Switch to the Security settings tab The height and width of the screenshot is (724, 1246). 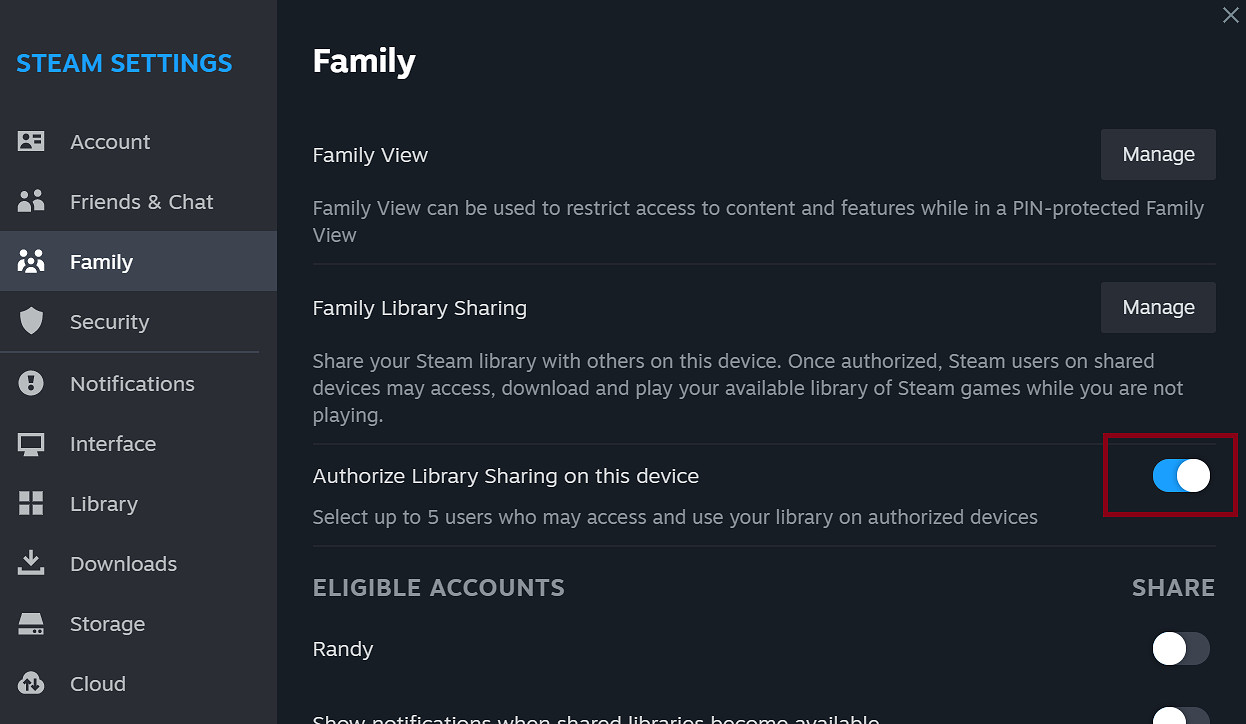109,322
